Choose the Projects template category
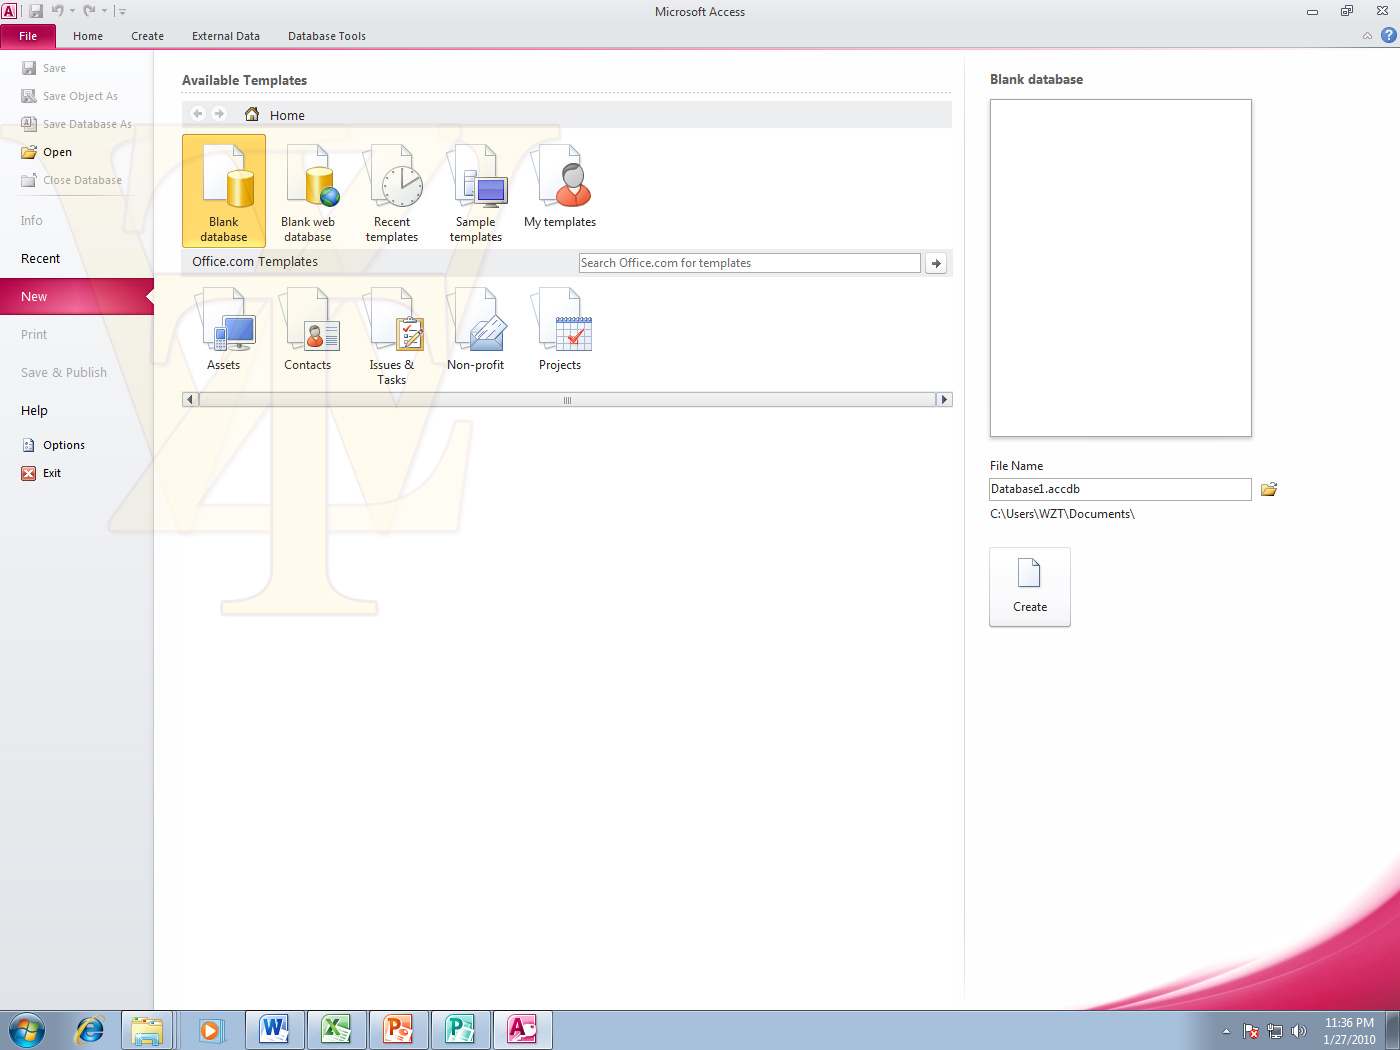 click(x=560, y=331)
